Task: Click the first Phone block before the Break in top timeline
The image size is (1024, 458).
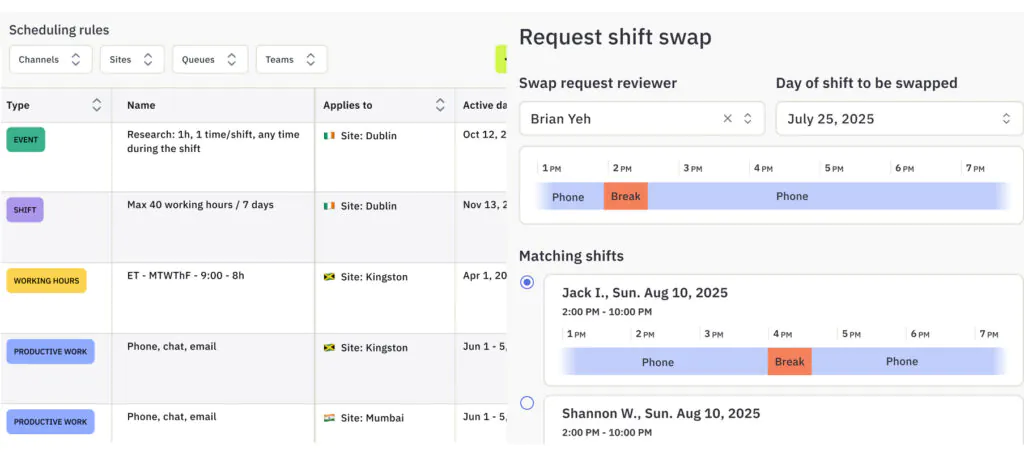Action: [569, 196]
